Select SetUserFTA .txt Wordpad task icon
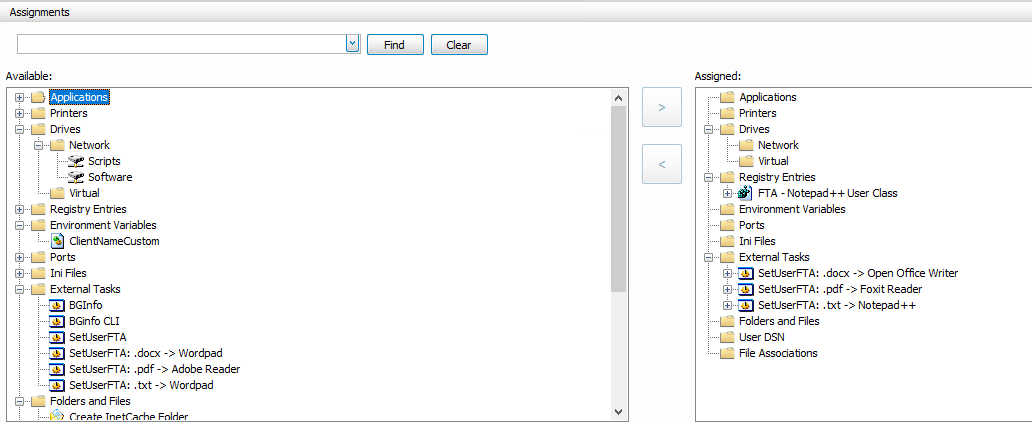The width and height of the screenshot is (1032, 422). [x=57, y=385]
